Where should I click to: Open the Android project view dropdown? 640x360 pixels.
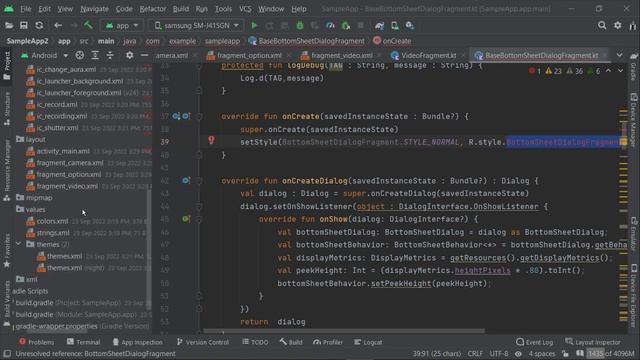[44, 55]
